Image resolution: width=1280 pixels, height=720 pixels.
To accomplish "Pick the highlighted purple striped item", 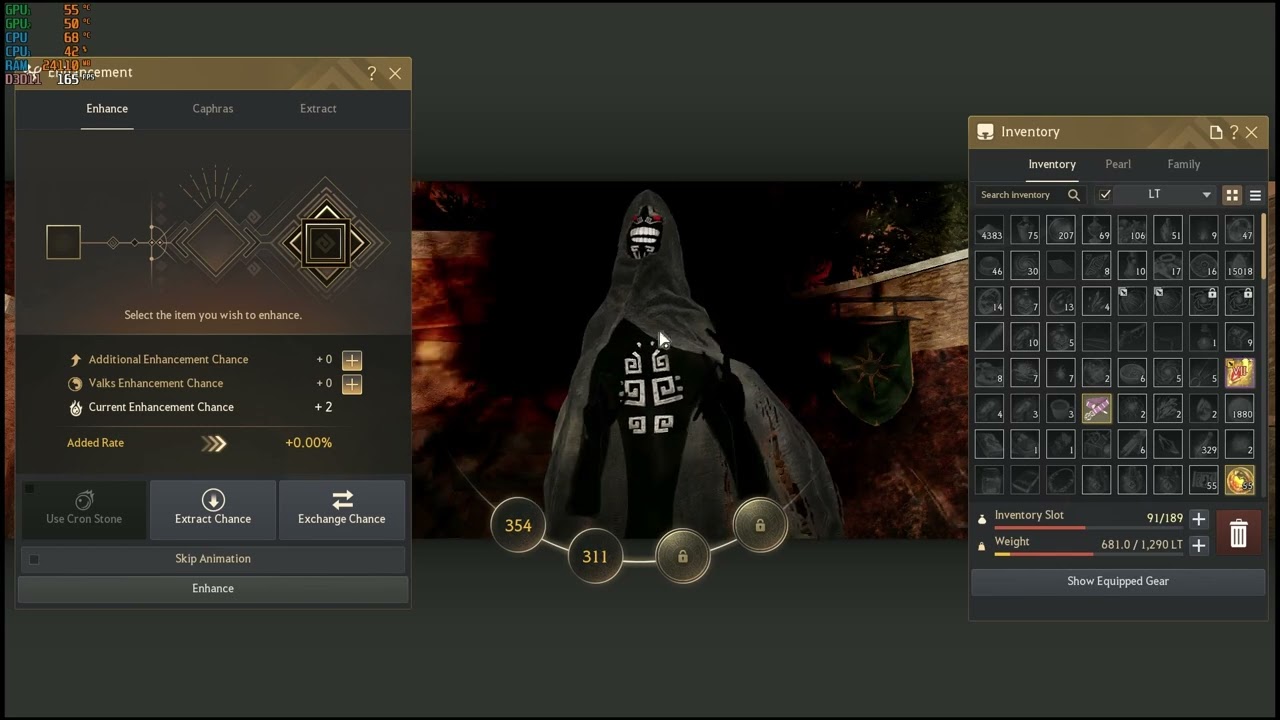I will point(1097,408).
